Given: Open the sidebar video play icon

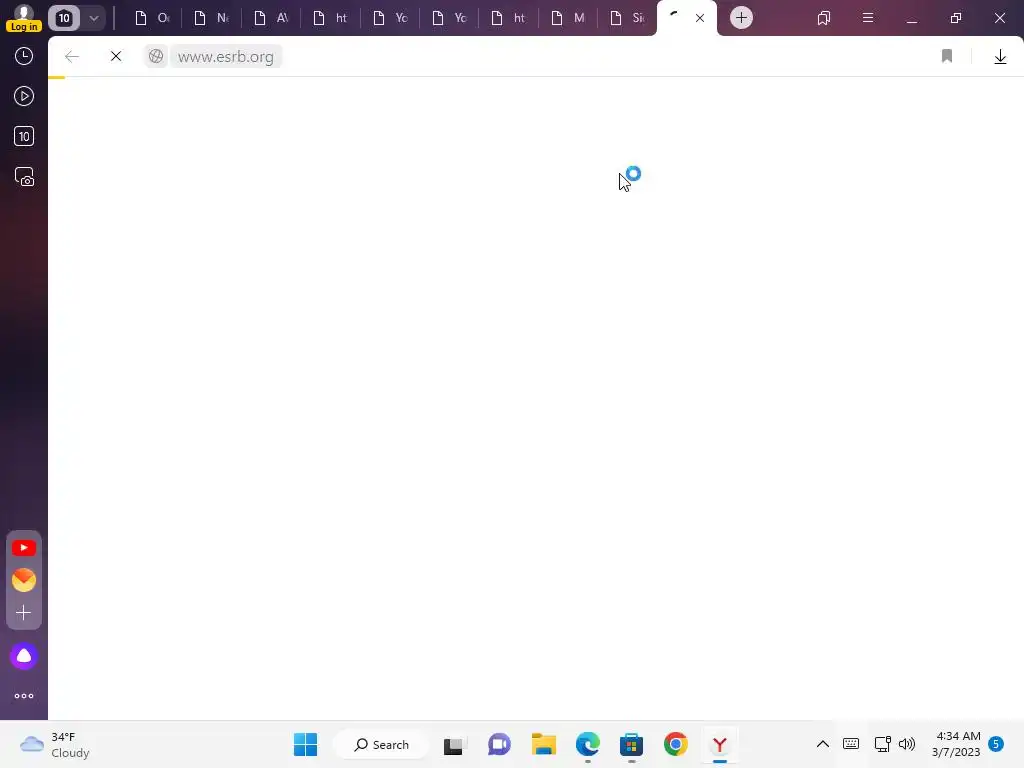Looking at the screenshot, I should [24, 97].
